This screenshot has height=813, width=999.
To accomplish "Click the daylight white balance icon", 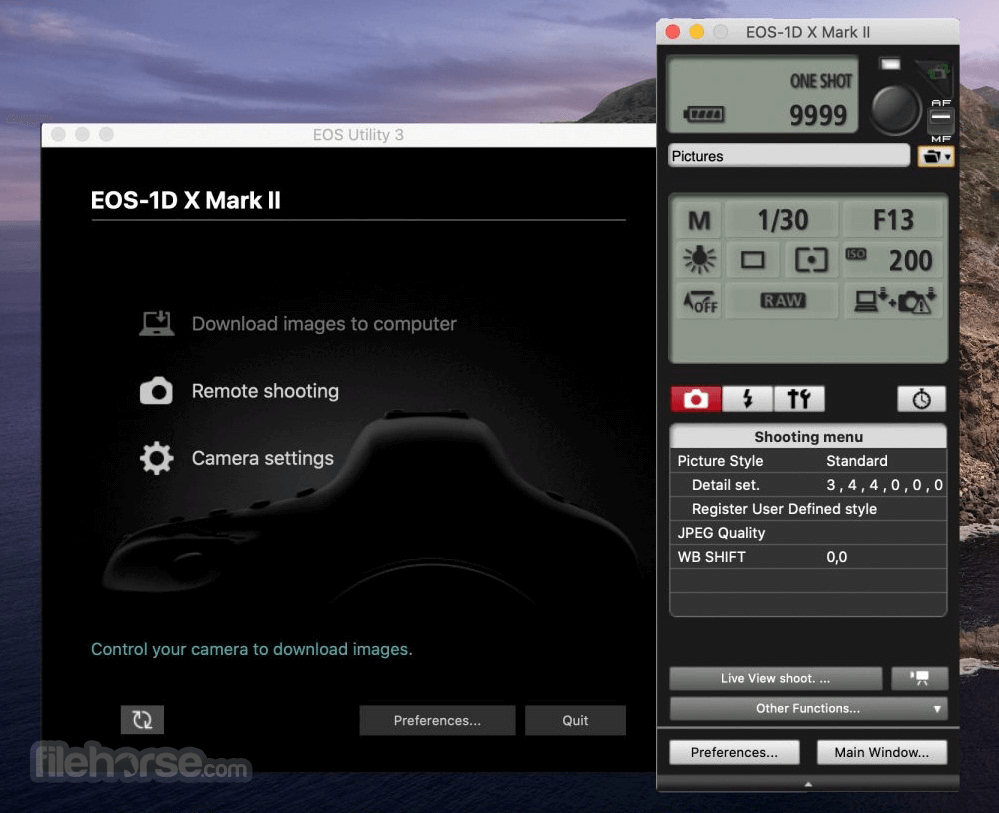I will click(x=699, y=259).
